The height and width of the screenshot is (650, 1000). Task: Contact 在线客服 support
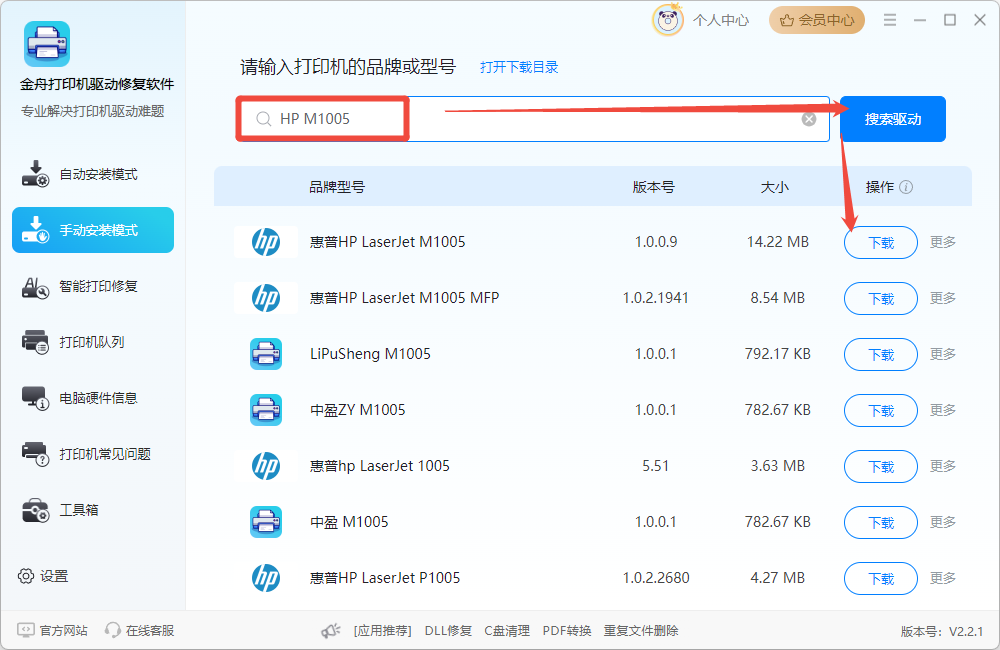(150, 630)
